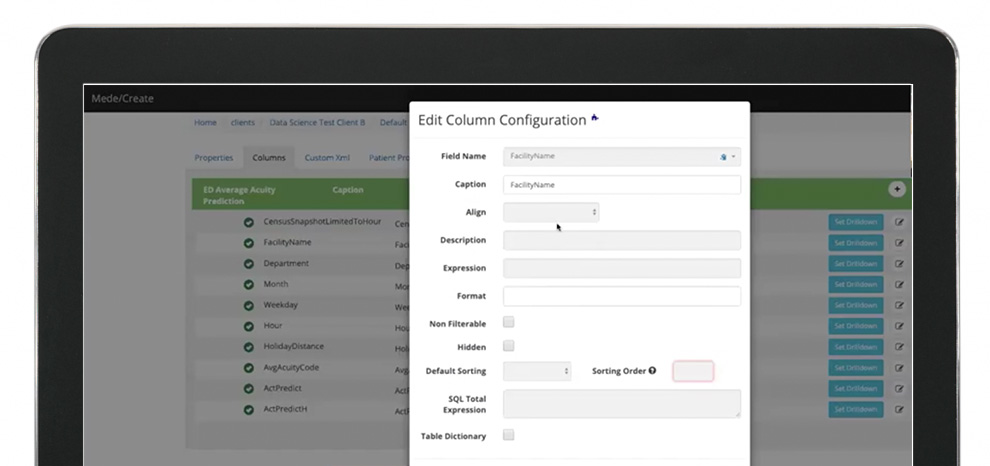
Task: Click Set Drilldown for Month row
Action: click(856, 285)
